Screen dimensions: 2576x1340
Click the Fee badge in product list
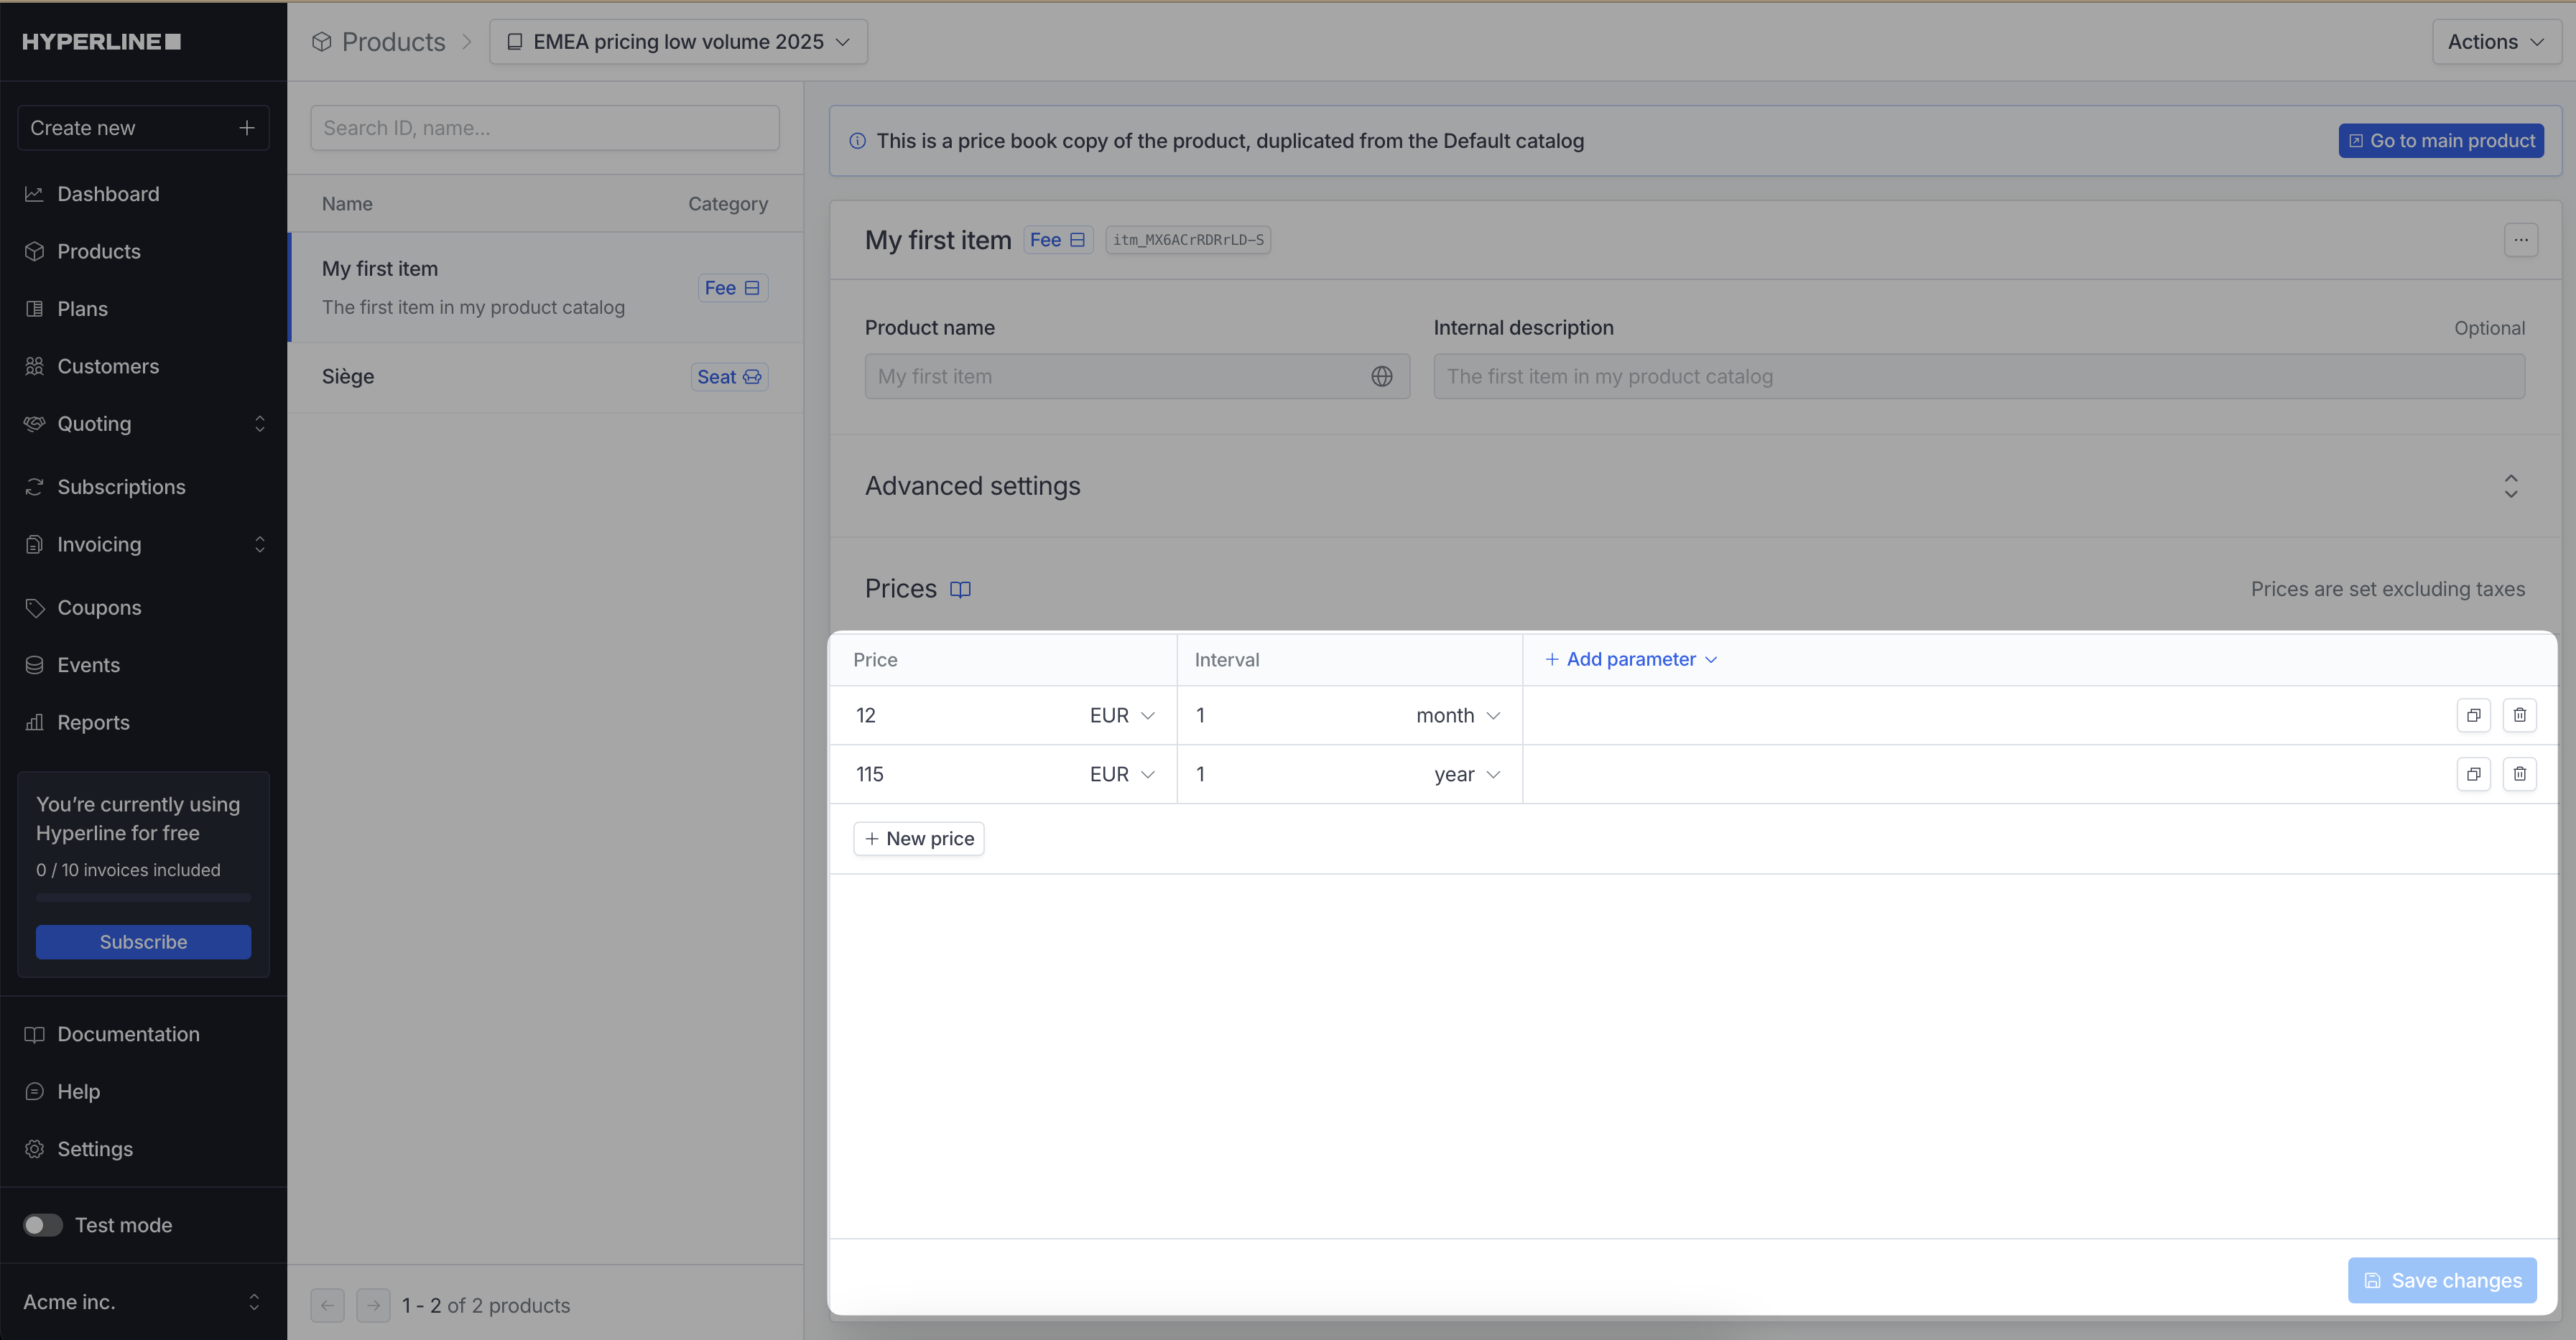[x=732, y=288]
